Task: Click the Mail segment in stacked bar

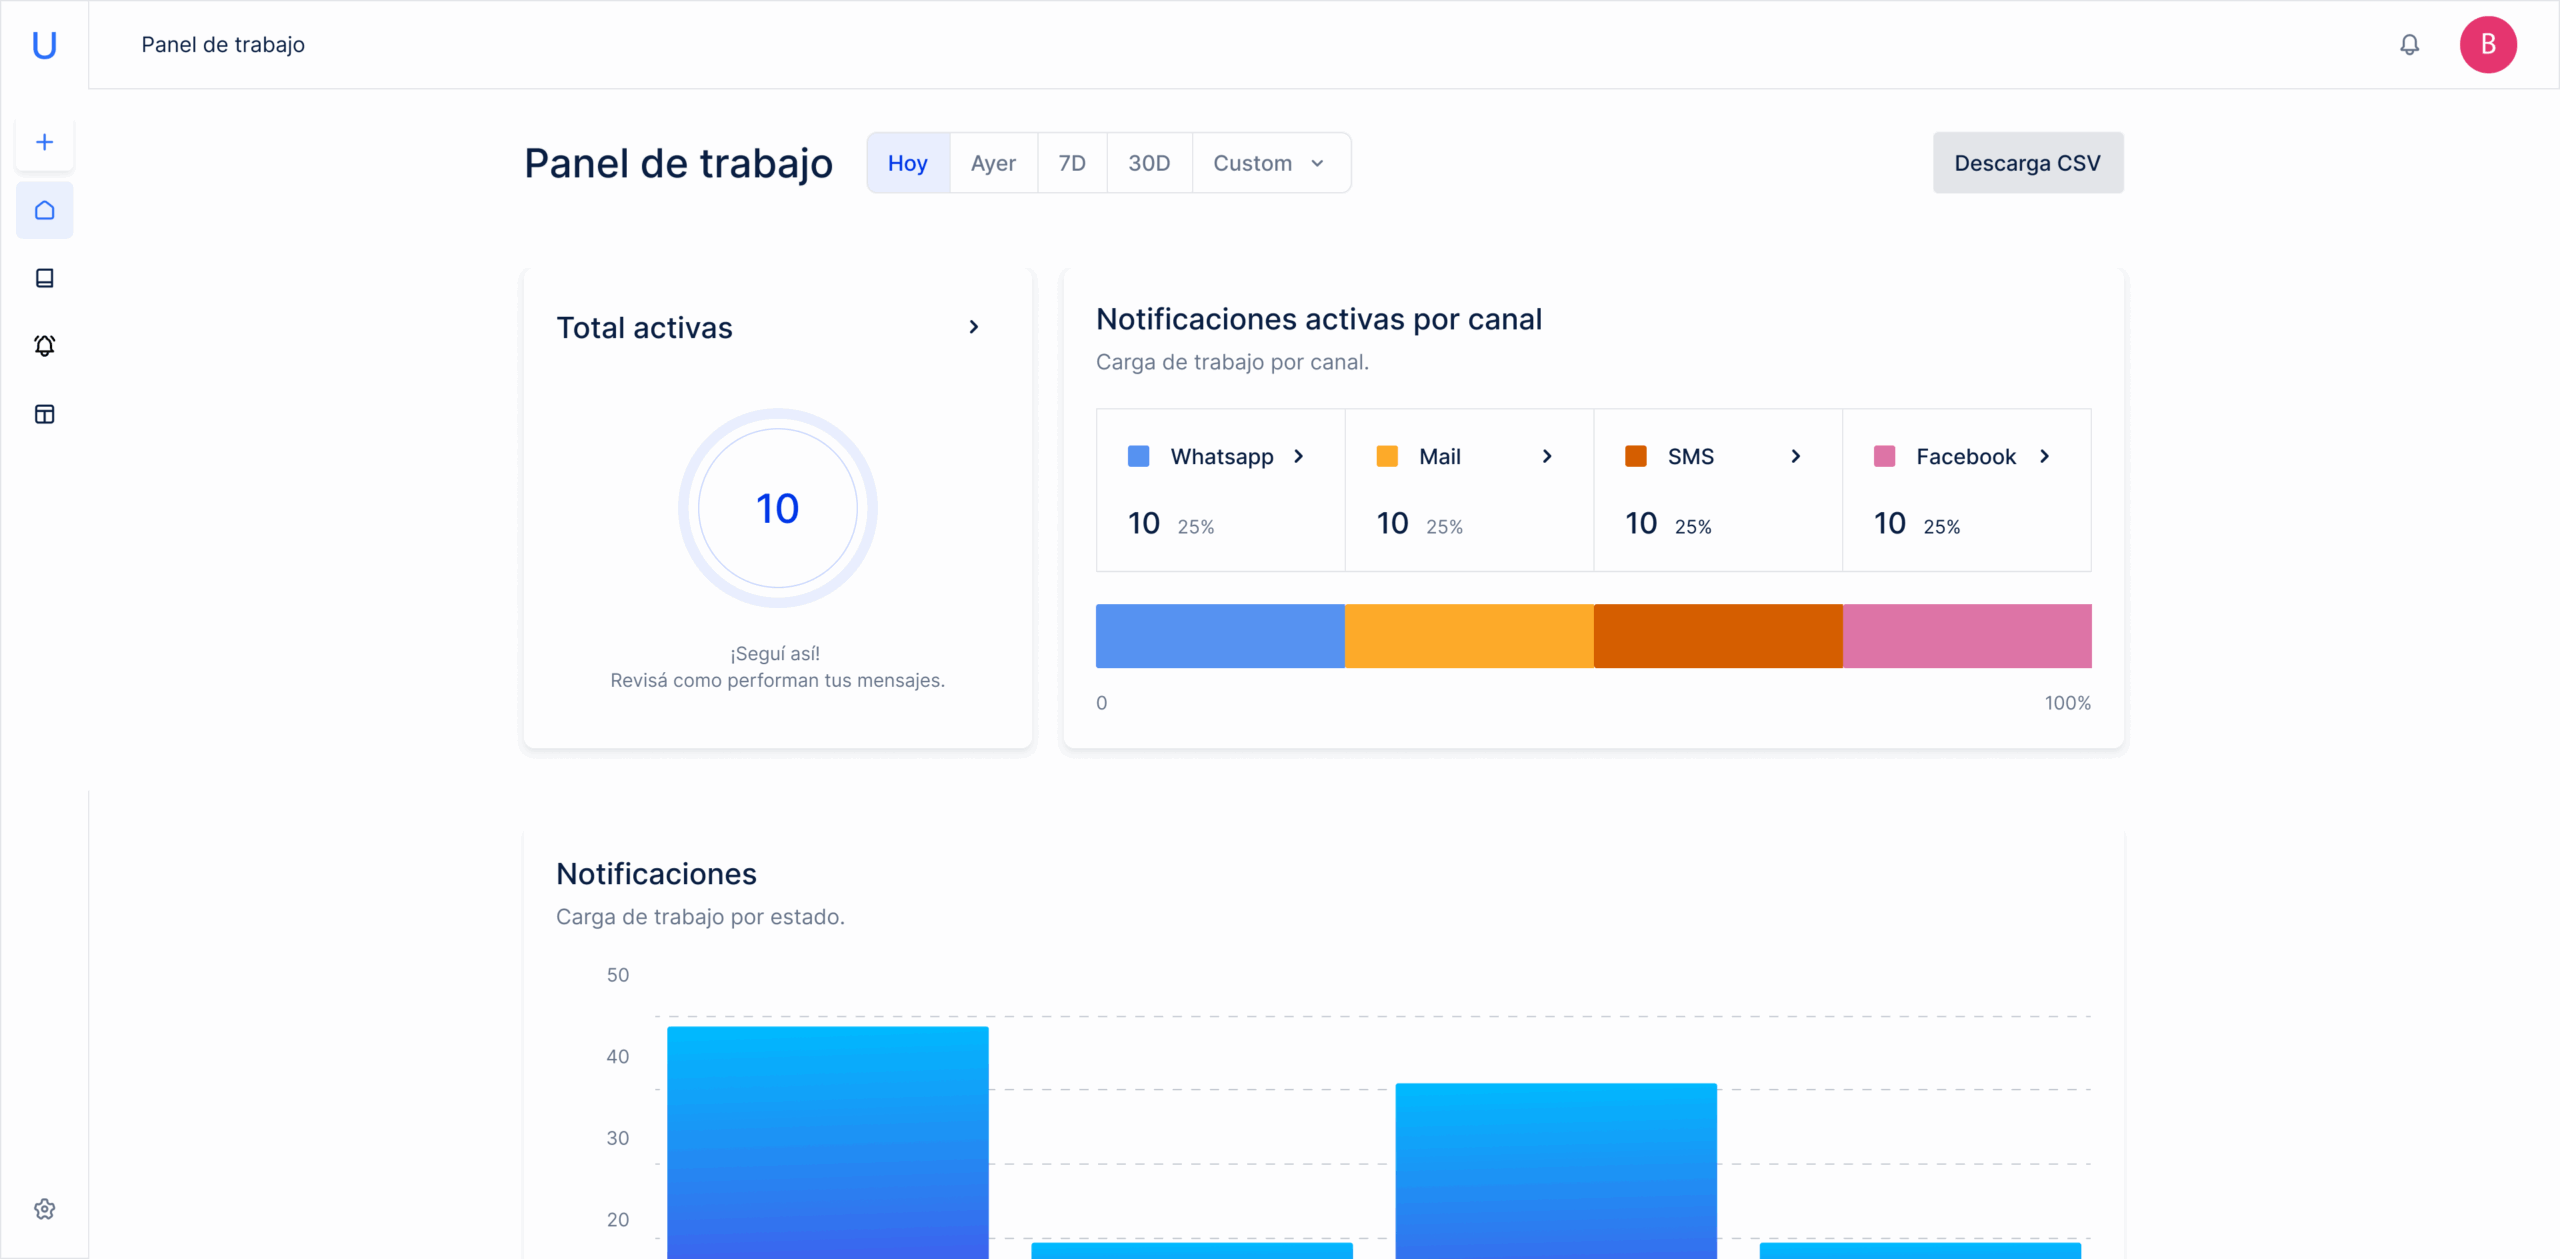Action: pos(1468,636)
